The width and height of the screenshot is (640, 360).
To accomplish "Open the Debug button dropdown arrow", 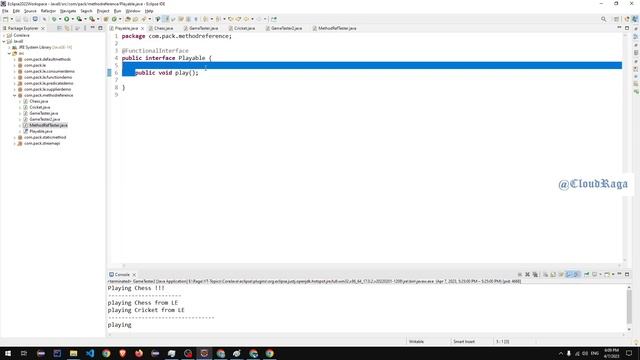I will tap(60, 19).
